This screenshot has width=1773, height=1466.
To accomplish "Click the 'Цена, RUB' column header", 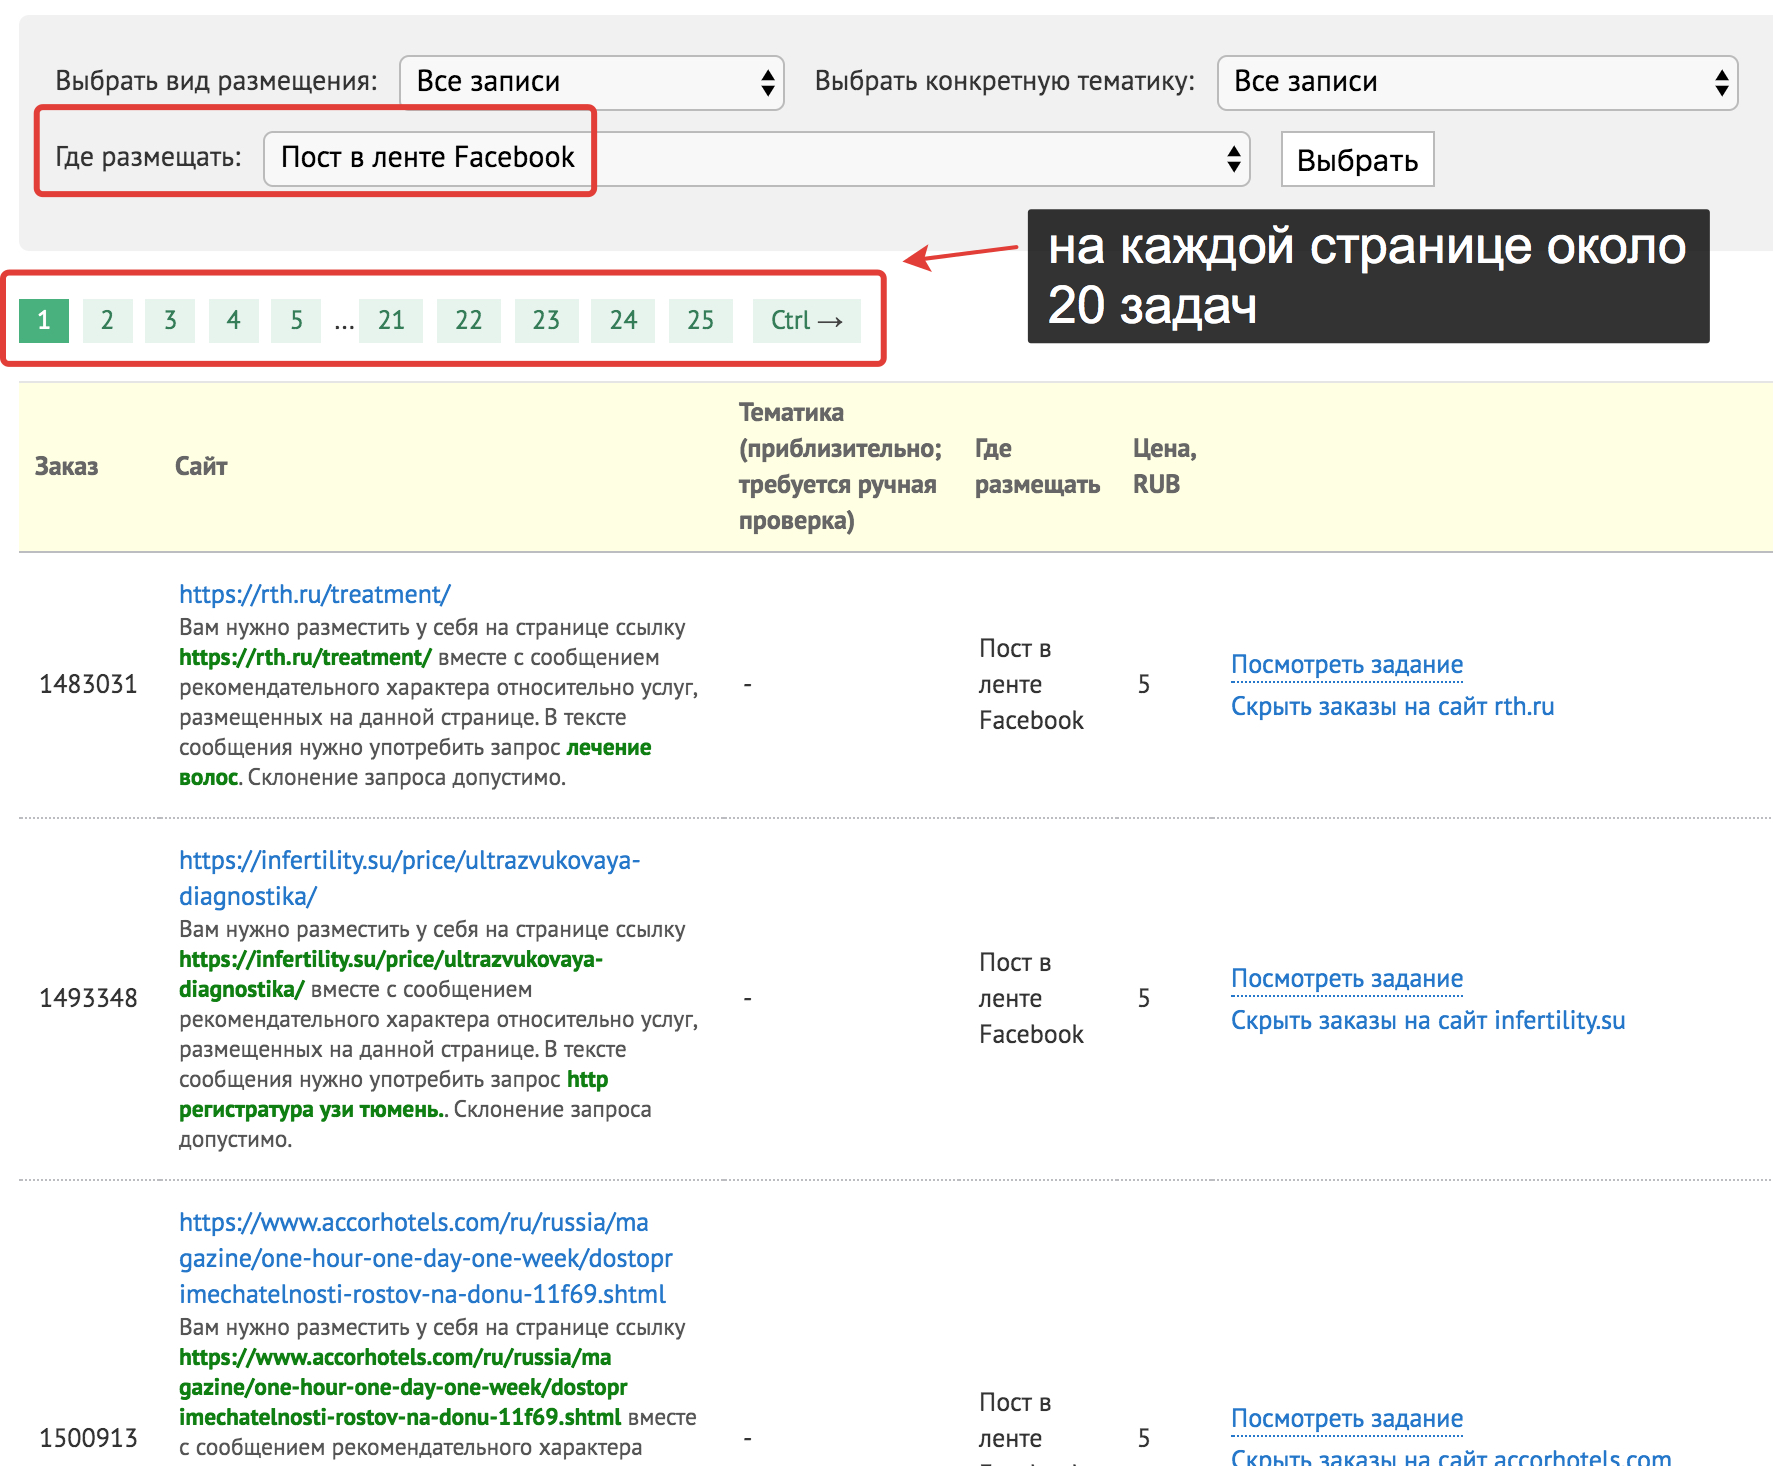I will [x=1164, y=467].
